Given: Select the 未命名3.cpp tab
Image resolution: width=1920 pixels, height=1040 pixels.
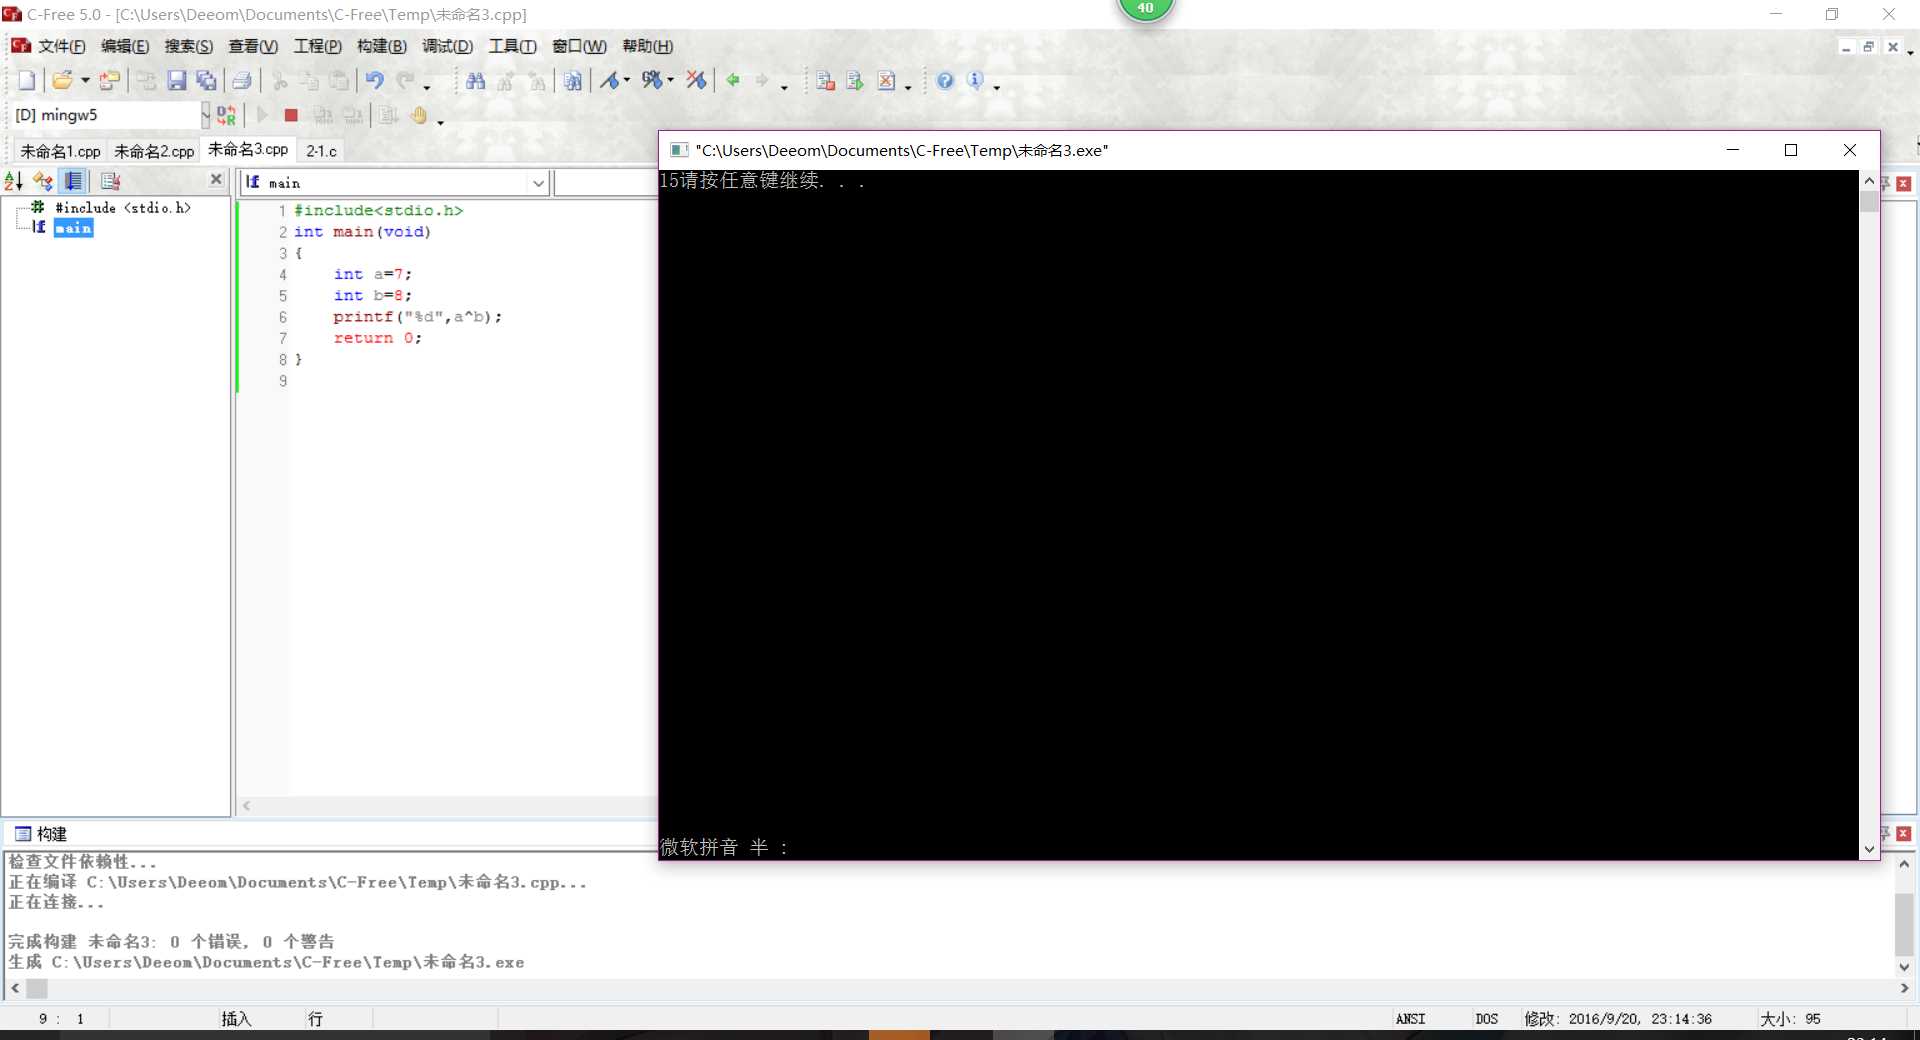Looking at the screenshot, I should (248, 149).
